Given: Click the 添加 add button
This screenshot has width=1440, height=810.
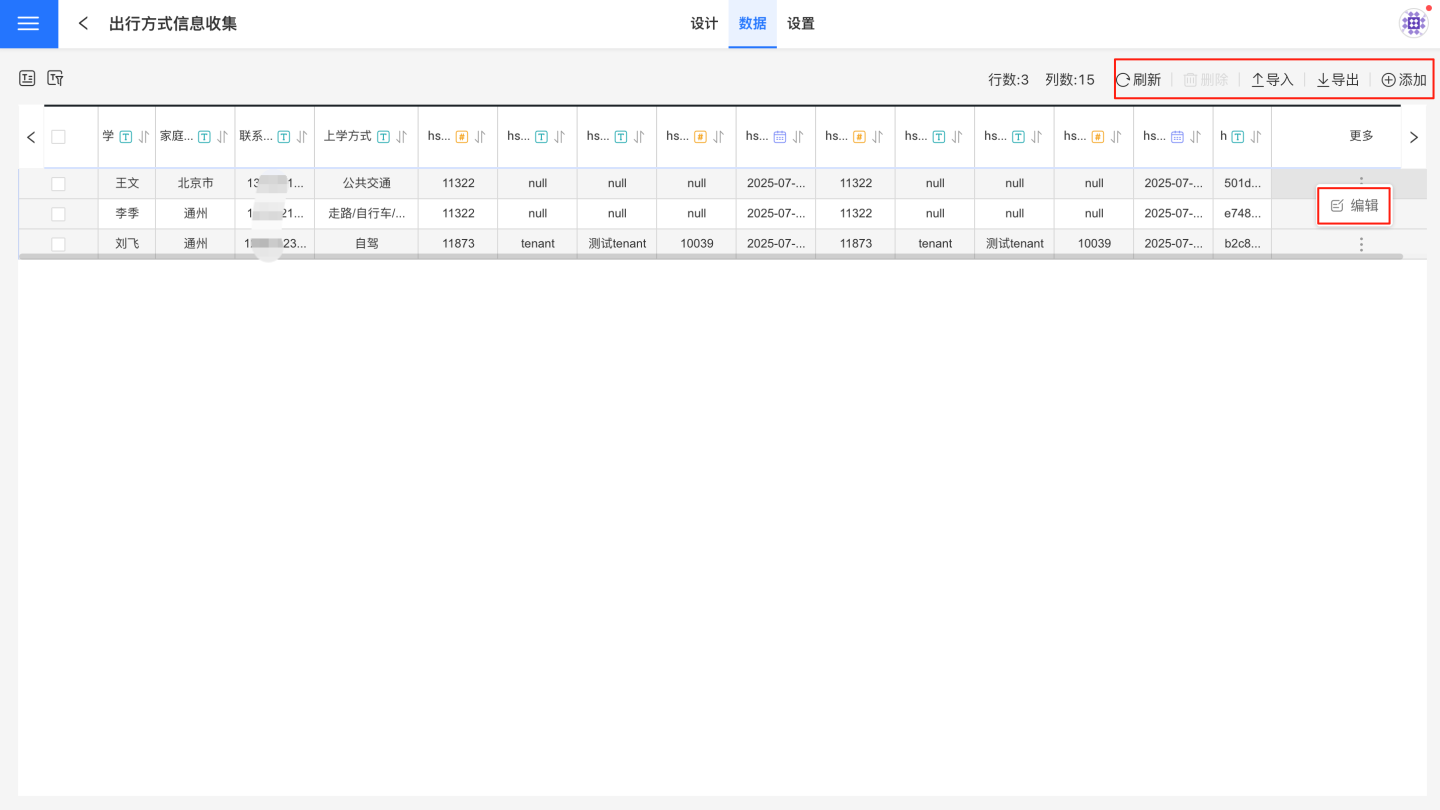Looking at the screenshot, I should pyautogui.click(x=1404, y=80).
